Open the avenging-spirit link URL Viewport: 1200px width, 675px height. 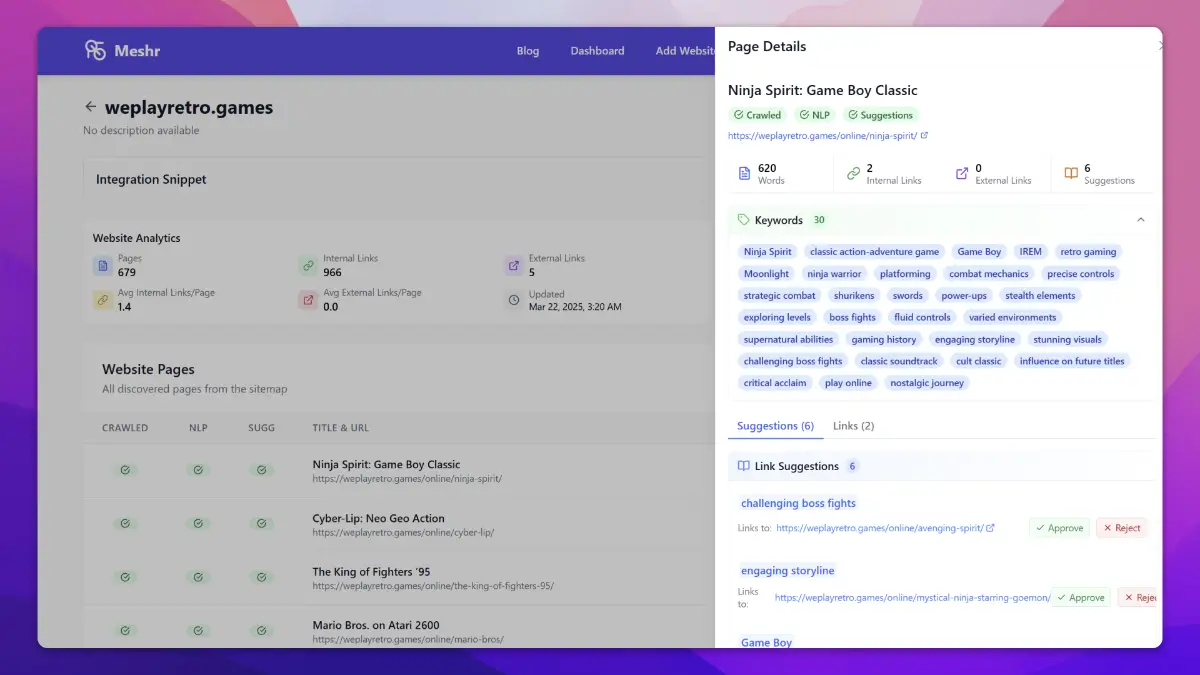pyautogui.click(x=880, y=528)
